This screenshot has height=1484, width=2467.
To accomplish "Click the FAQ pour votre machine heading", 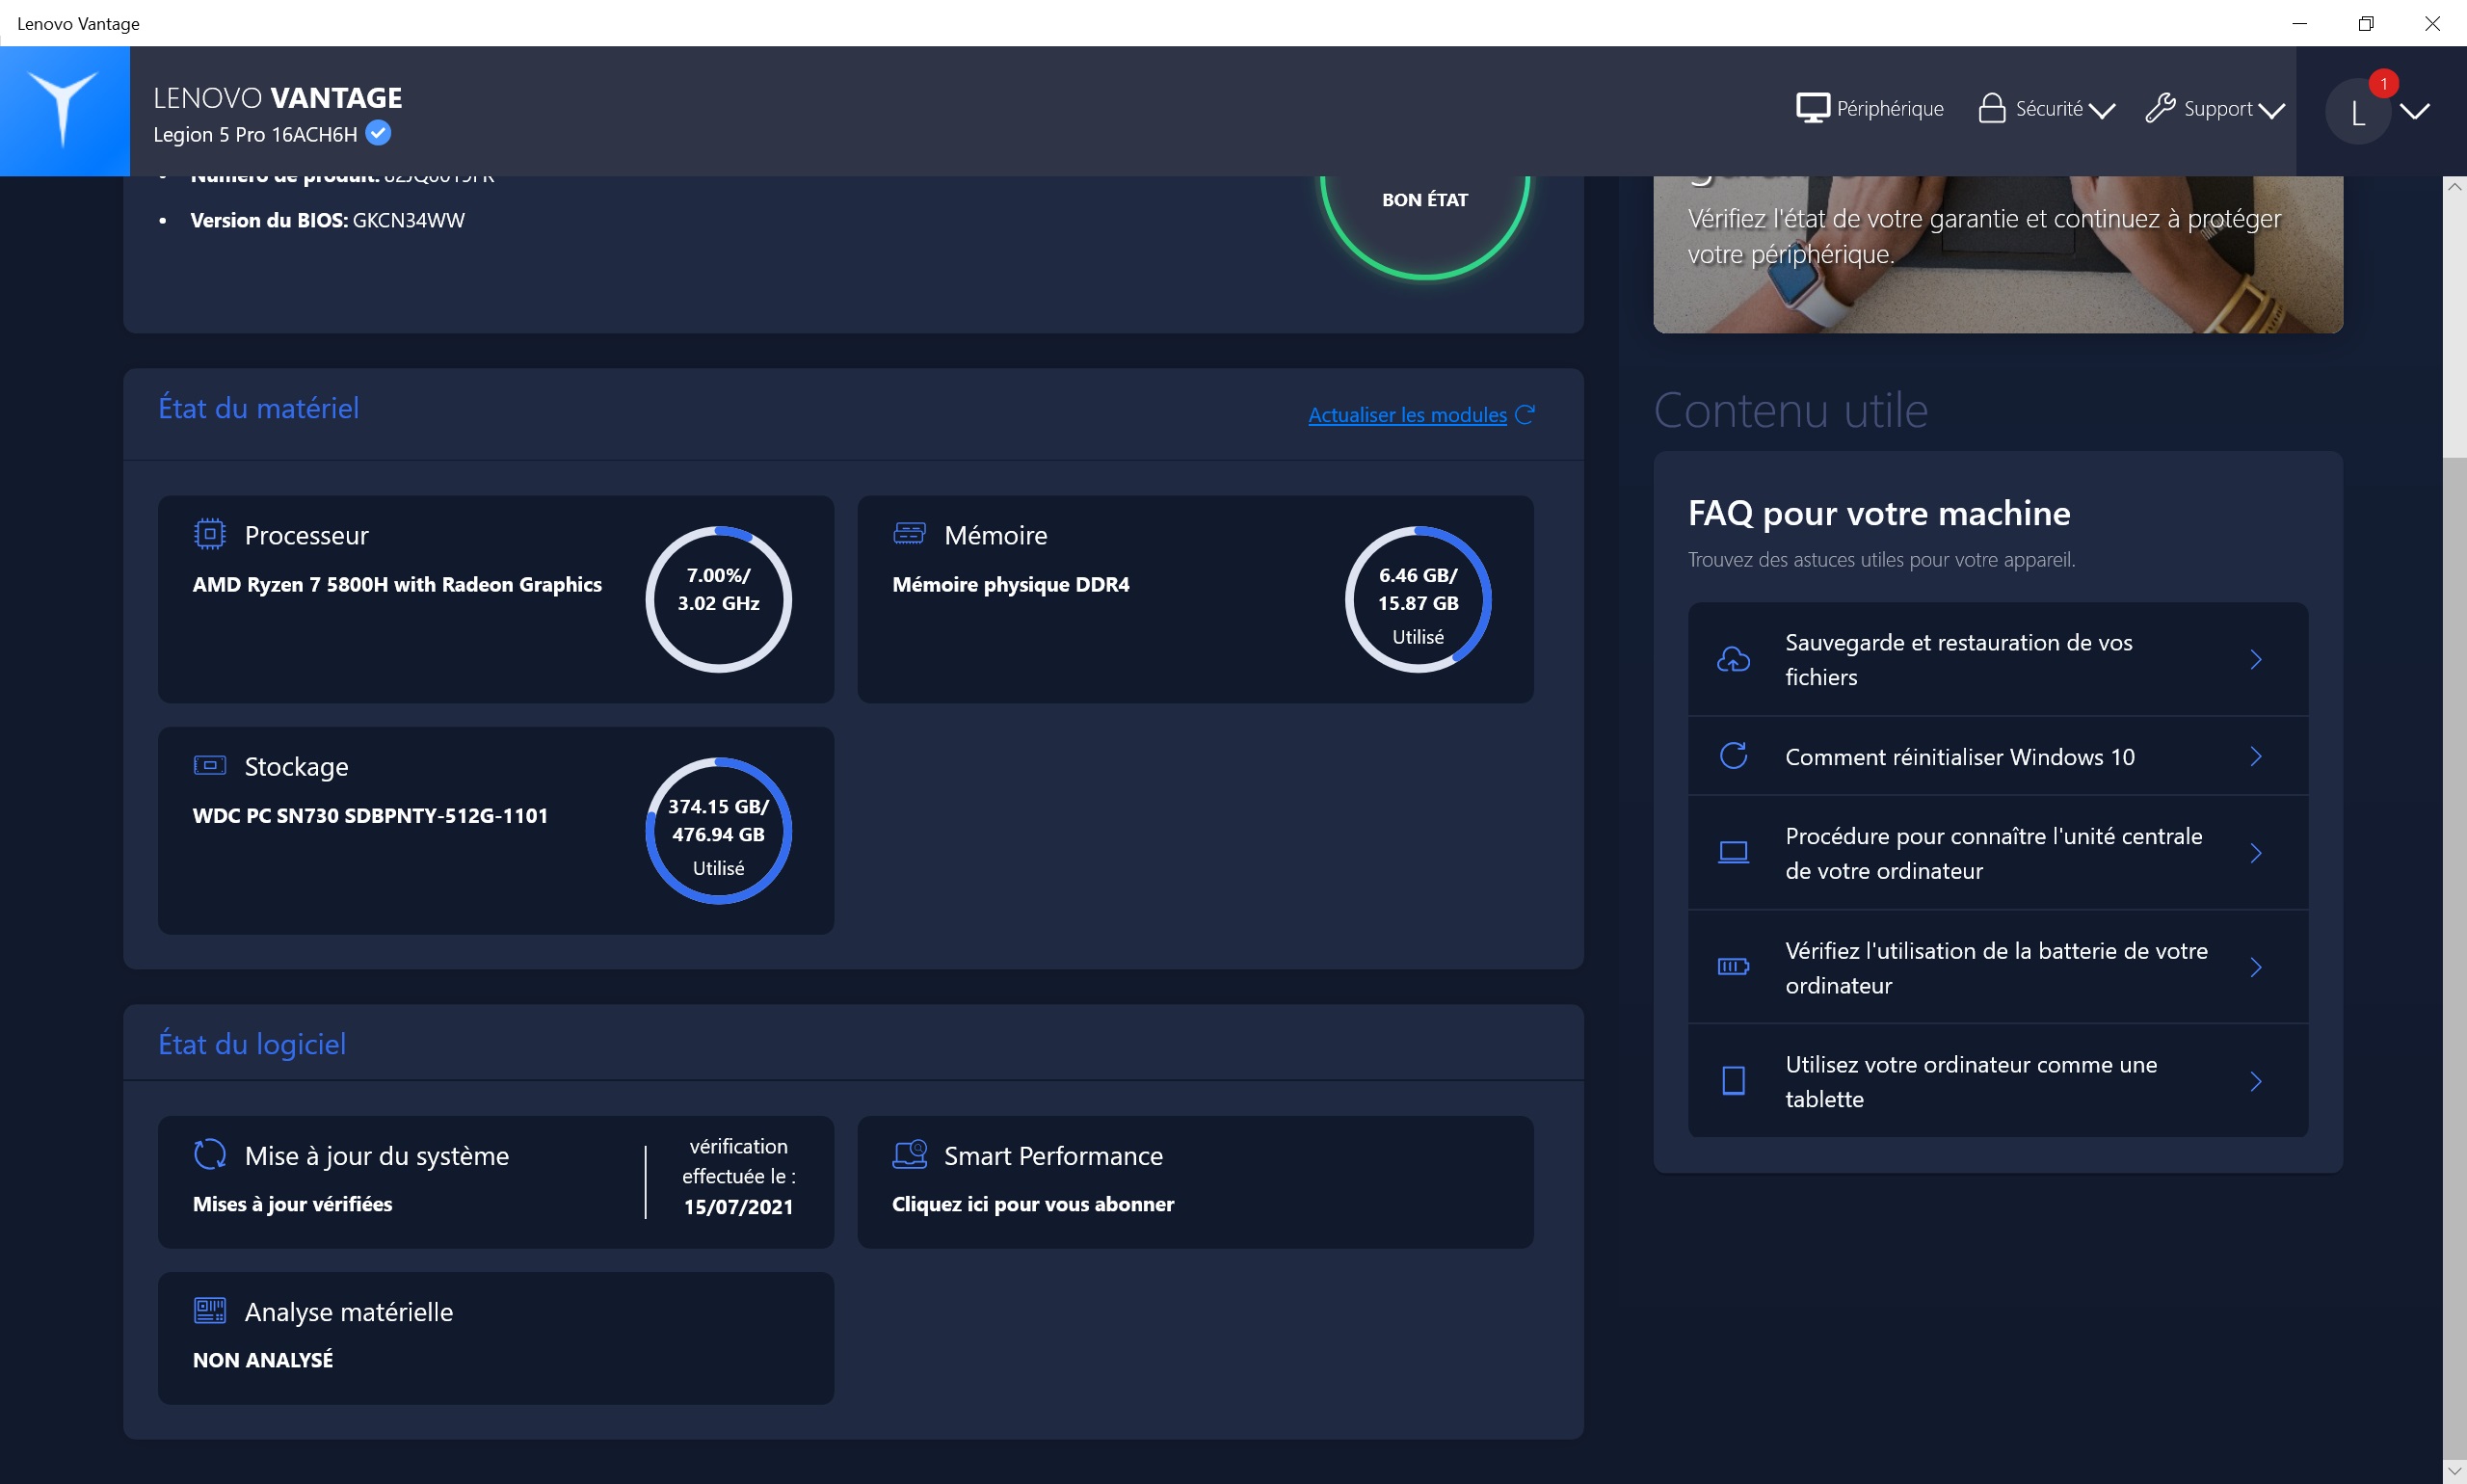I will pyautogui.click(x=1878, y=513).
